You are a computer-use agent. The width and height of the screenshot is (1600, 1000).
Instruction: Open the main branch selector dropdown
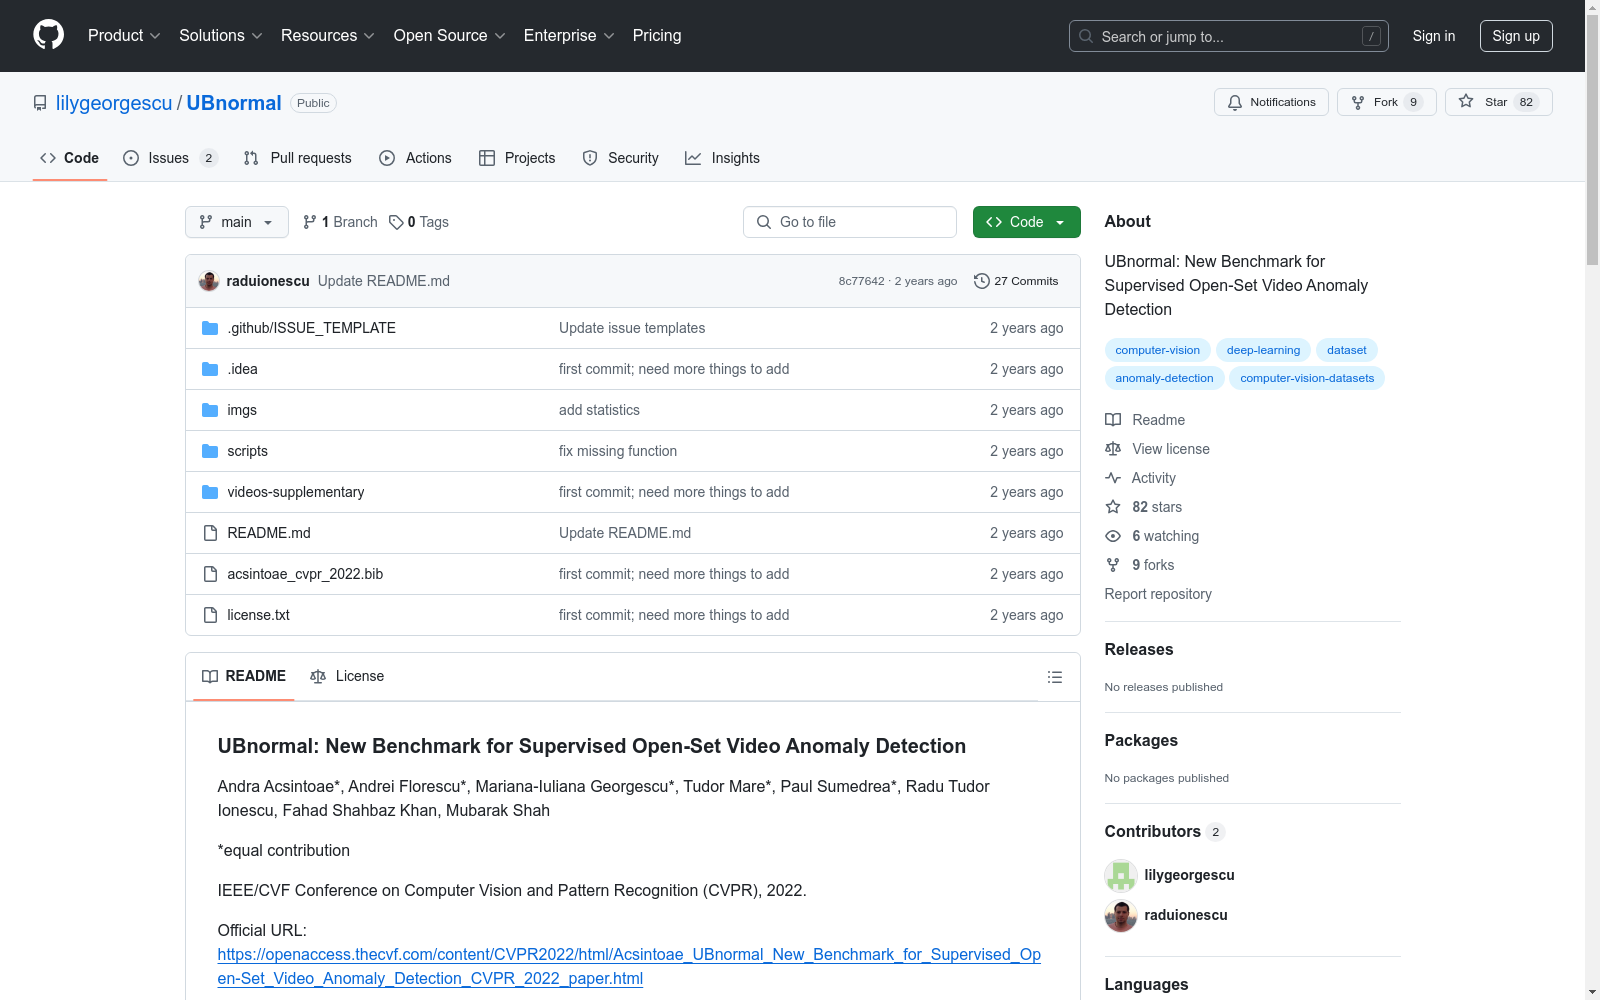tap(237, 222)
